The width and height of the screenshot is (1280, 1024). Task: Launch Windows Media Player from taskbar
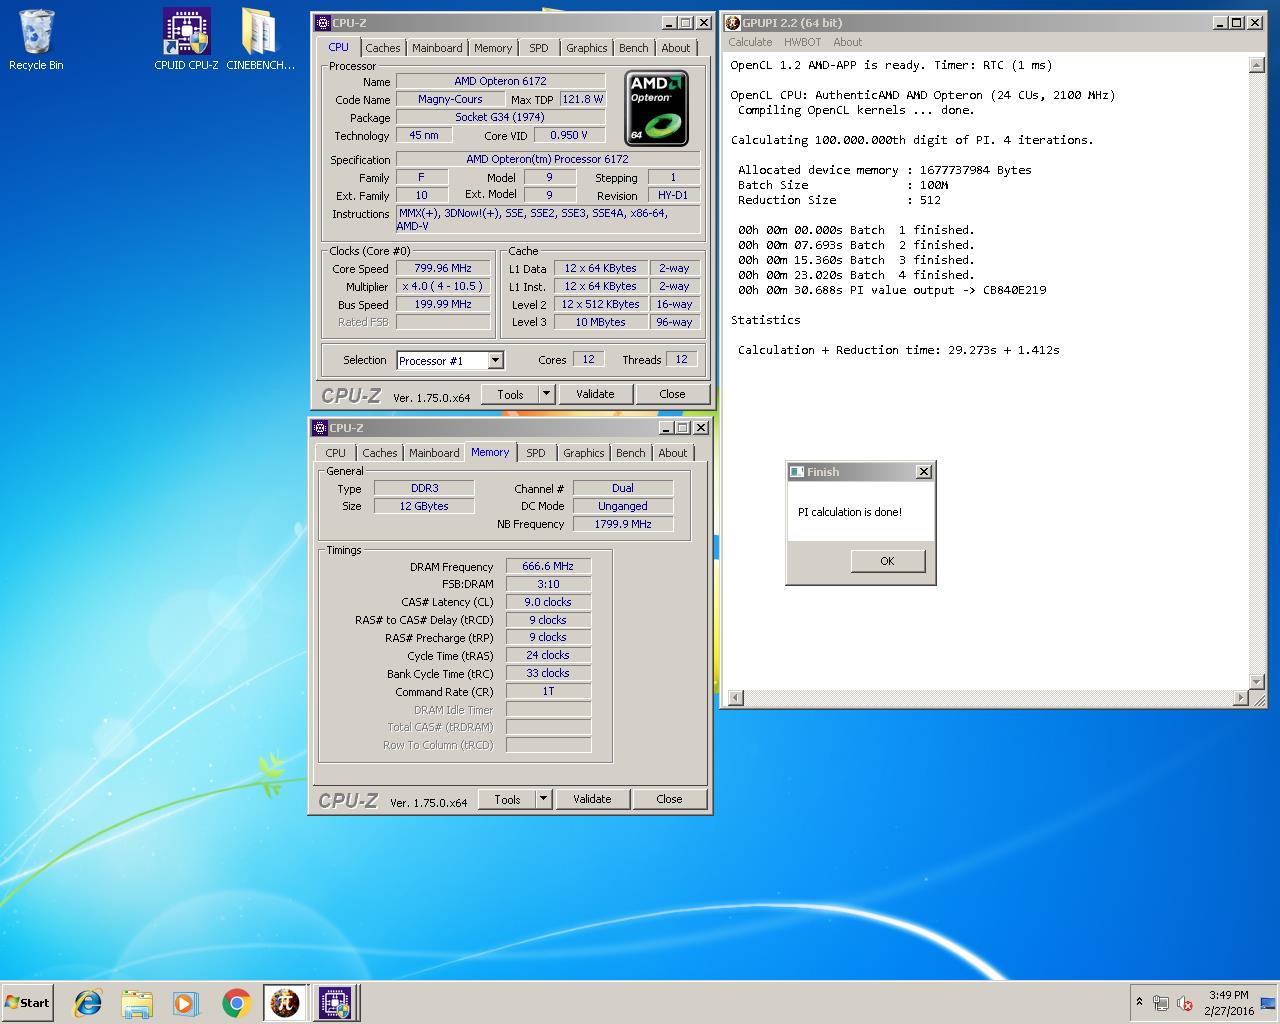(186, 1002)
